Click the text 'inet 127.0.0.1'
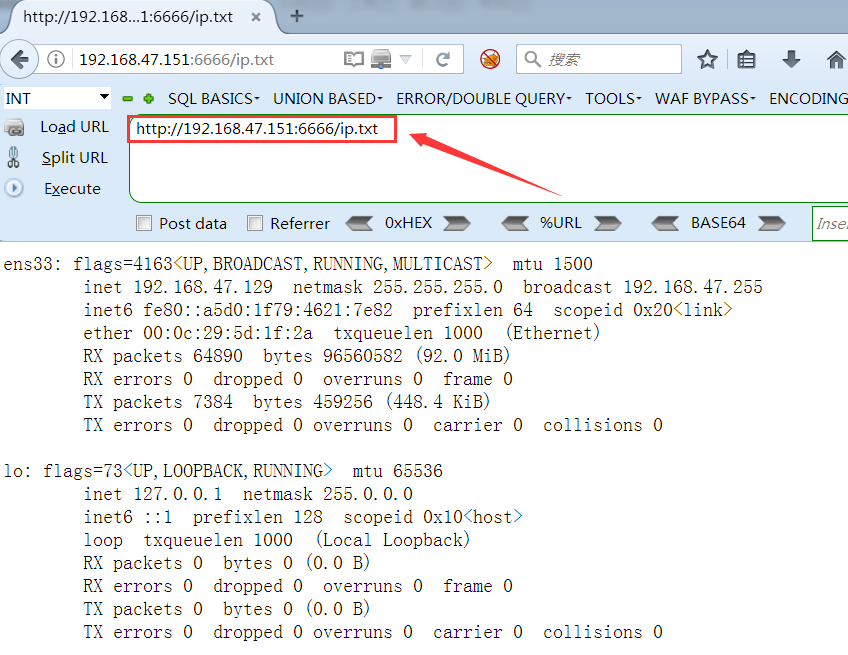 pyautogui.click(x=153, y=494)
